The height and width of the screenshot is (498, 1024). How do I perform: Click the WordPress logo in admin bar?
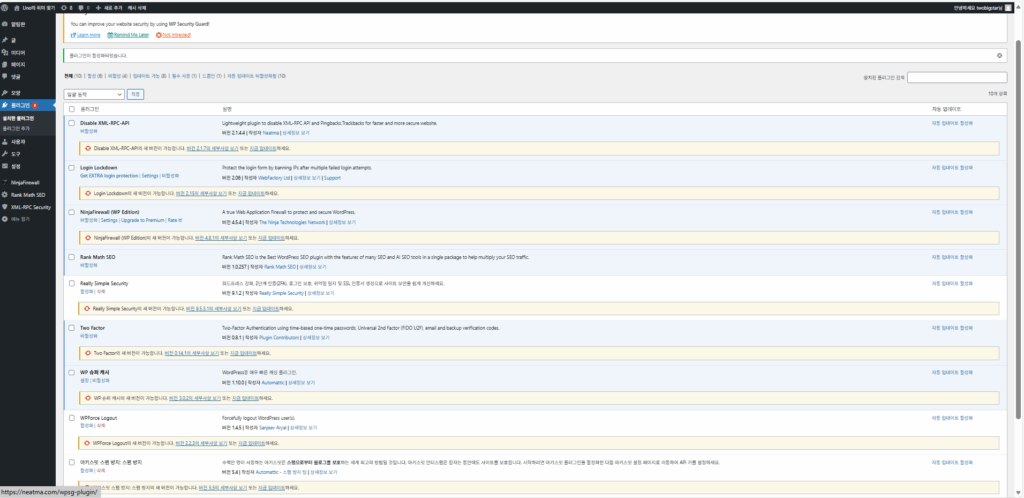(x=5, y=6)
